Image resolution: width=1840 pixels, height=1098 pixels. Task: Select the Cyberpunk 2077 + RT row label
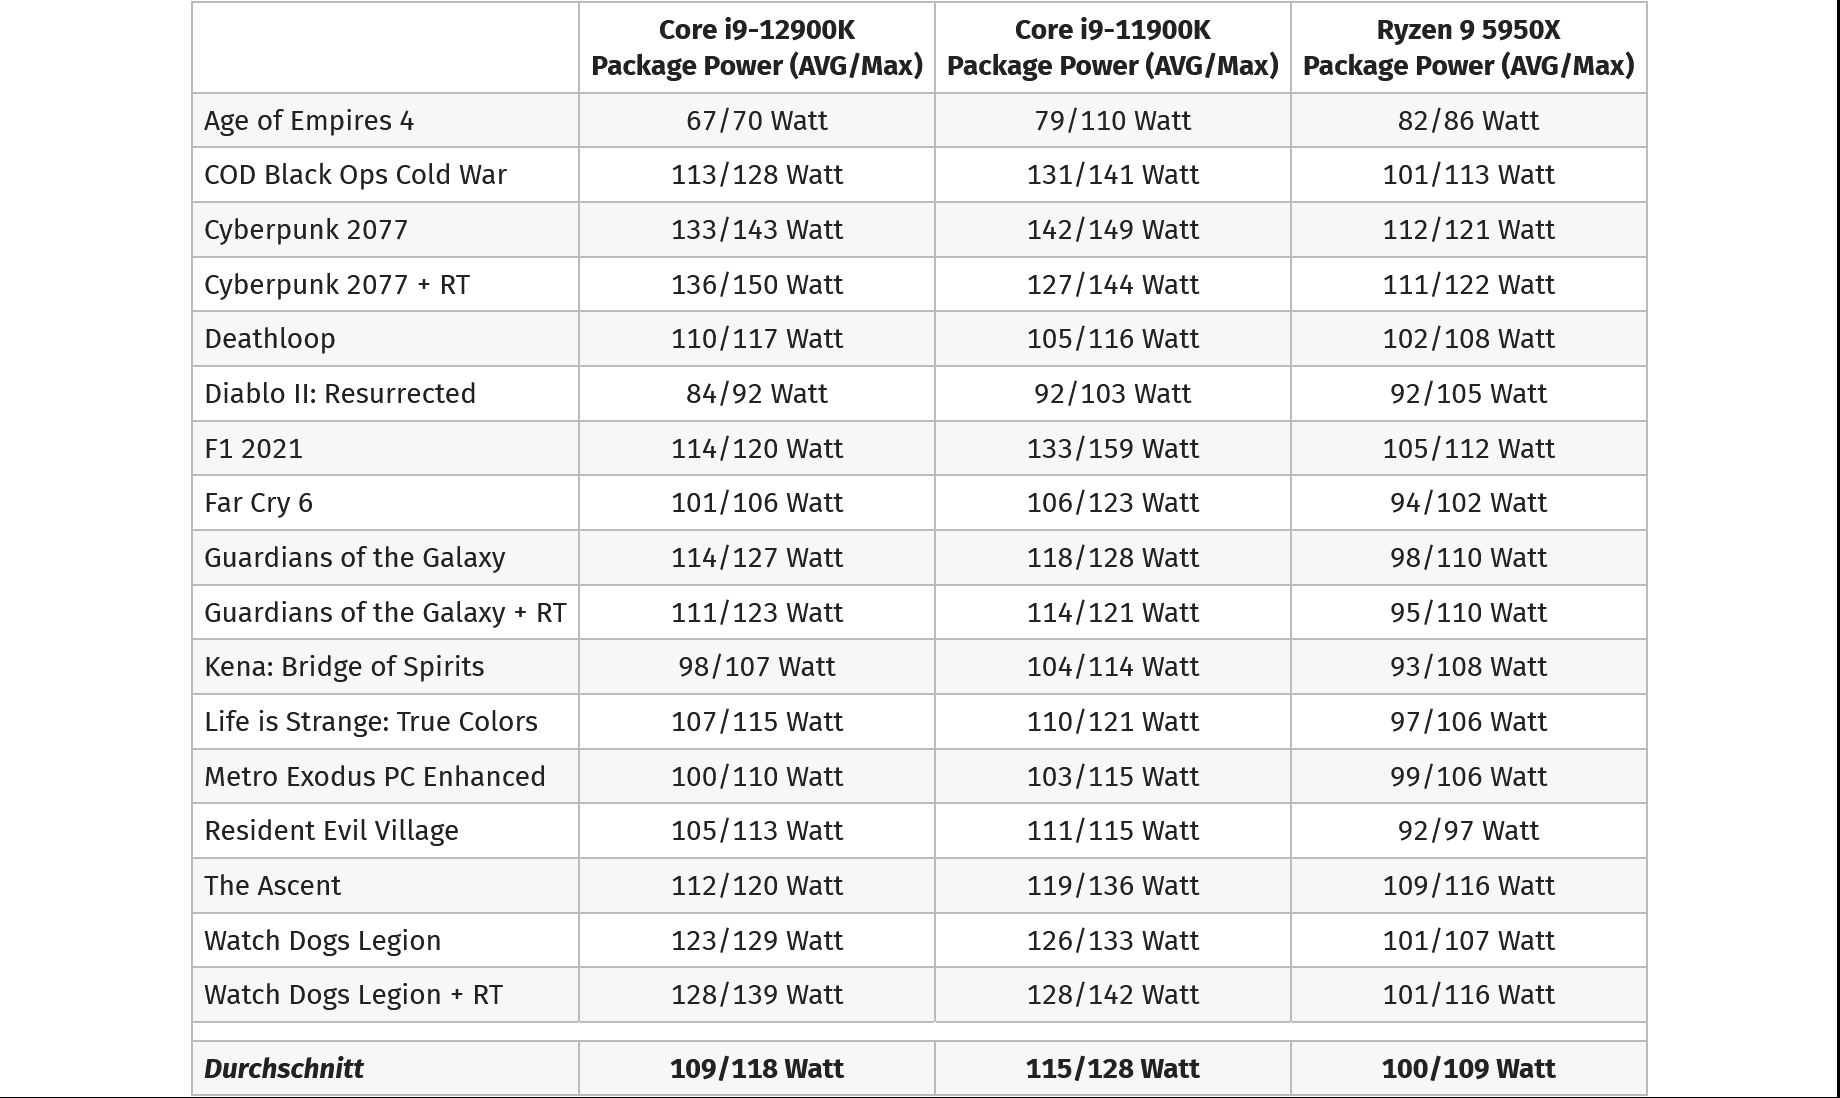pos(337,285)
